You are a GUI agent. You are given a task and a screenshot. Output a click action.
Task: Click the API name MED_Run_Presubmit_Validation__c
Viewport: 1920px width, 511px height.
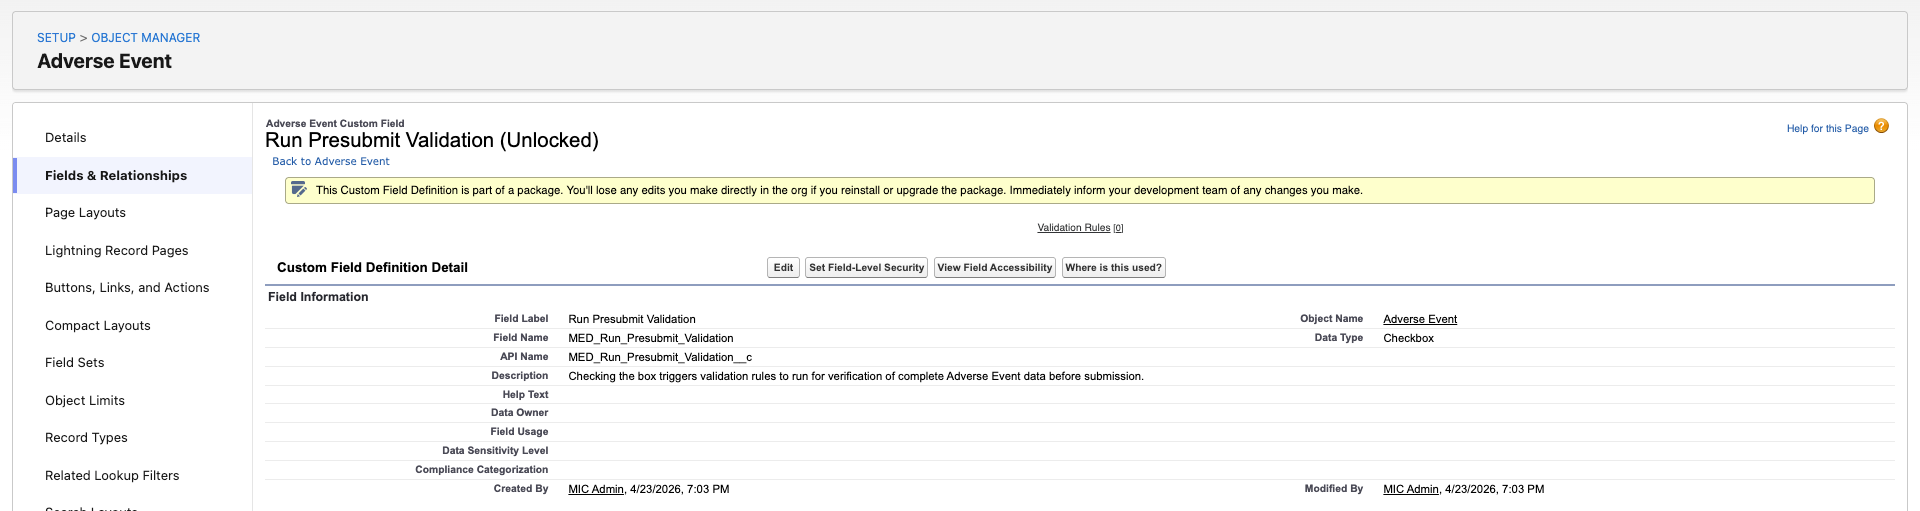tap(660, 357)
